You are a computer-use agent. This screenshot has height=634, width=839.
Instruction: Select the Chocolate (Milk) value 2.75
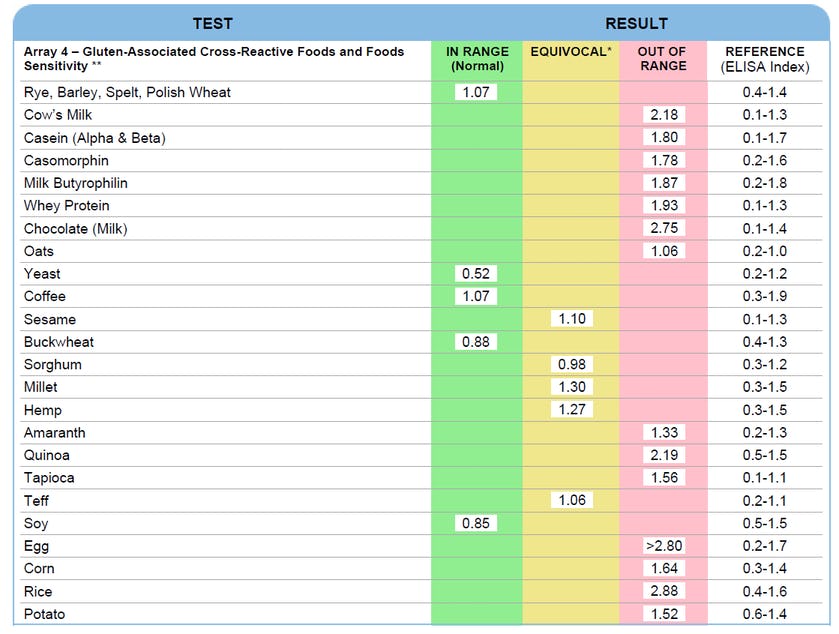[x=663, y=228]
